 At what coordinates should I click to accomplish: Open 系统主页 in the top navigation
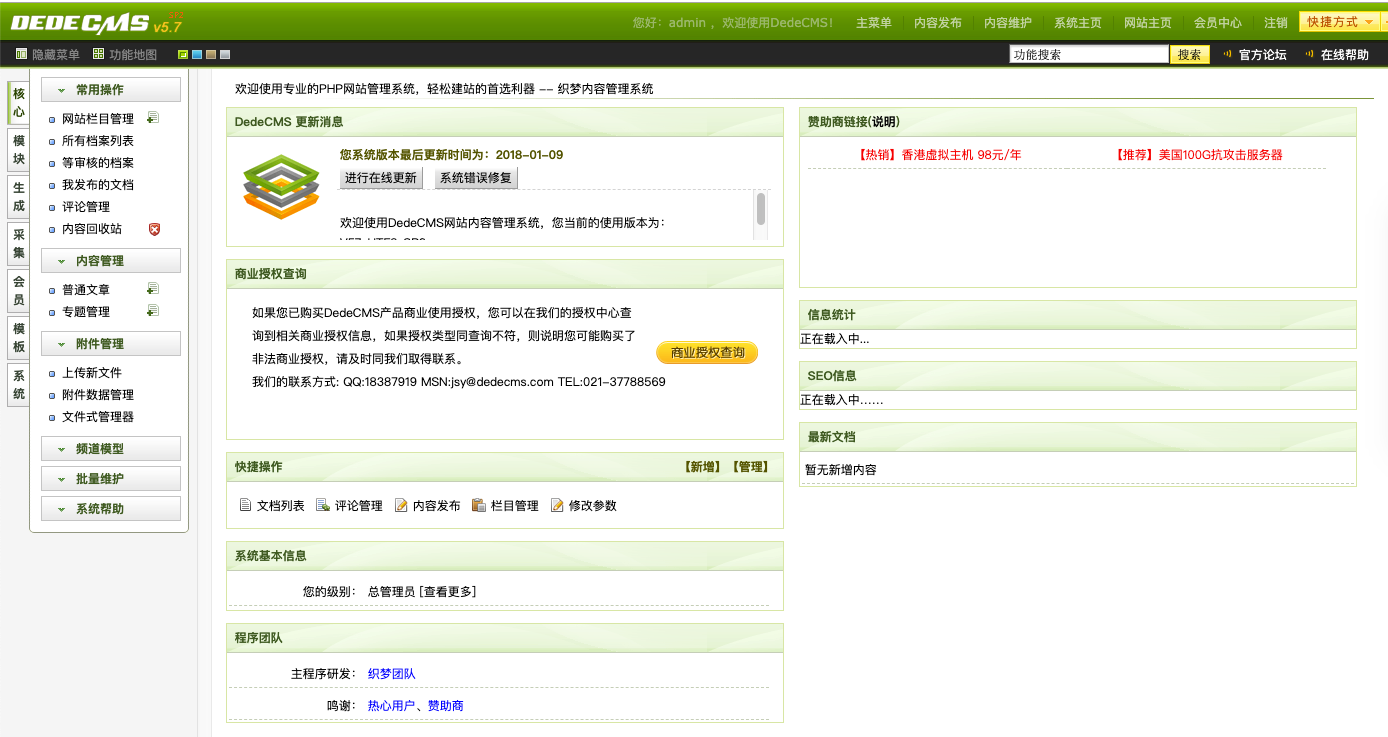click(1078, 23)
